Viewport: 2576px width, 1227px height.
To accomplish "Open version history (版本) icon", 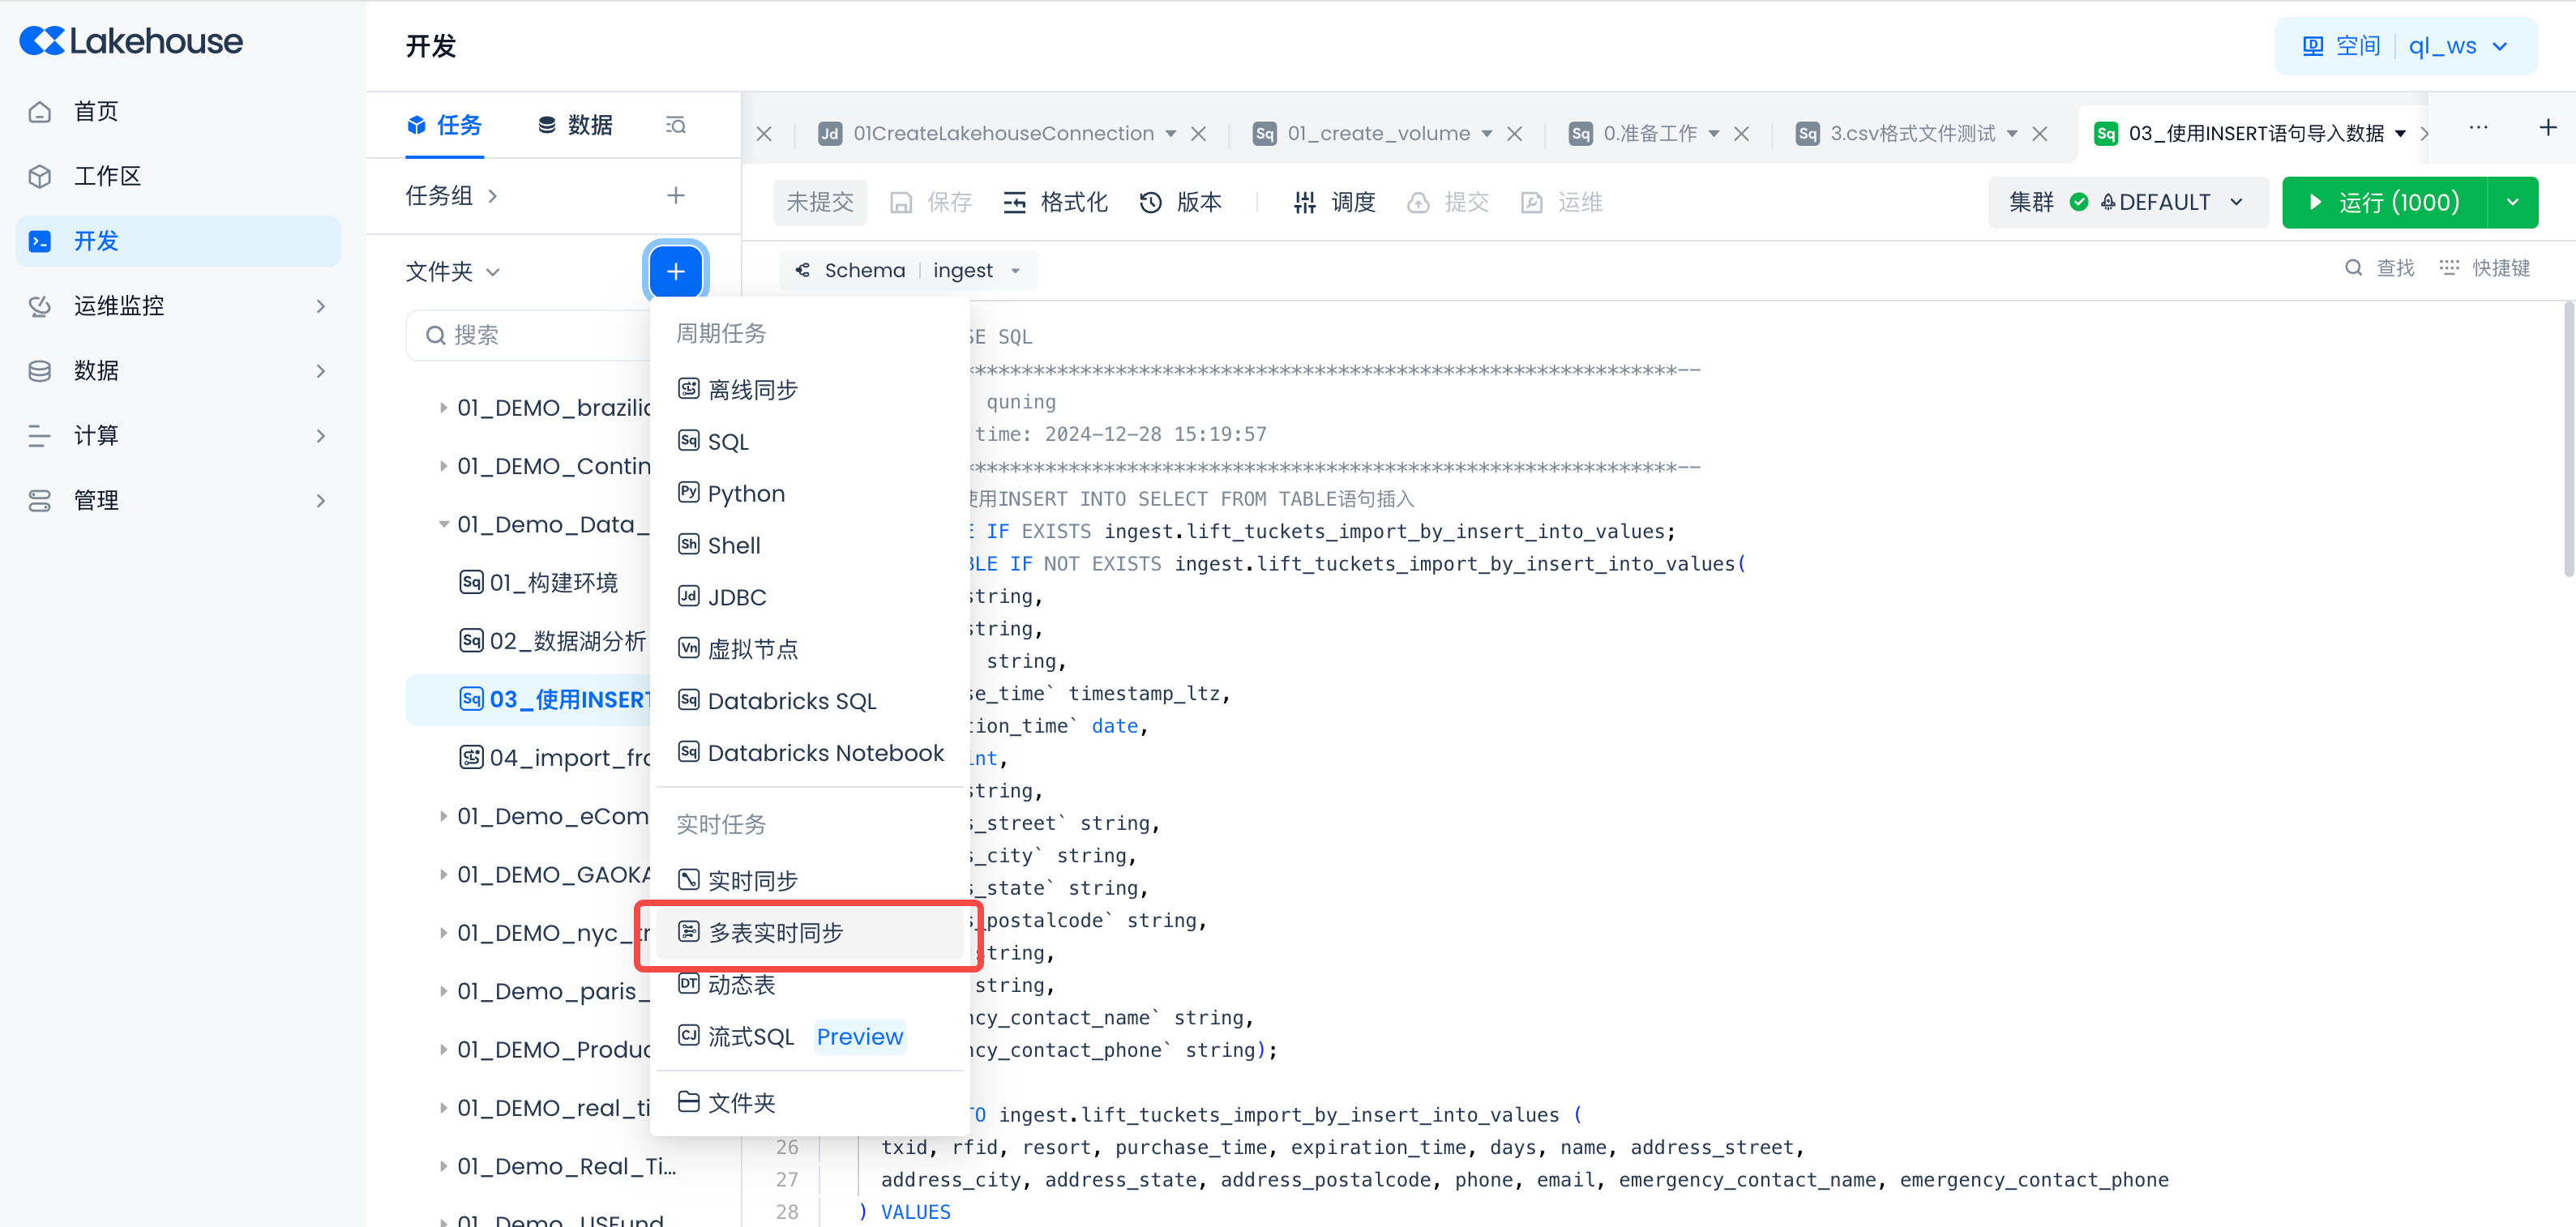I will coord(1150,203).
